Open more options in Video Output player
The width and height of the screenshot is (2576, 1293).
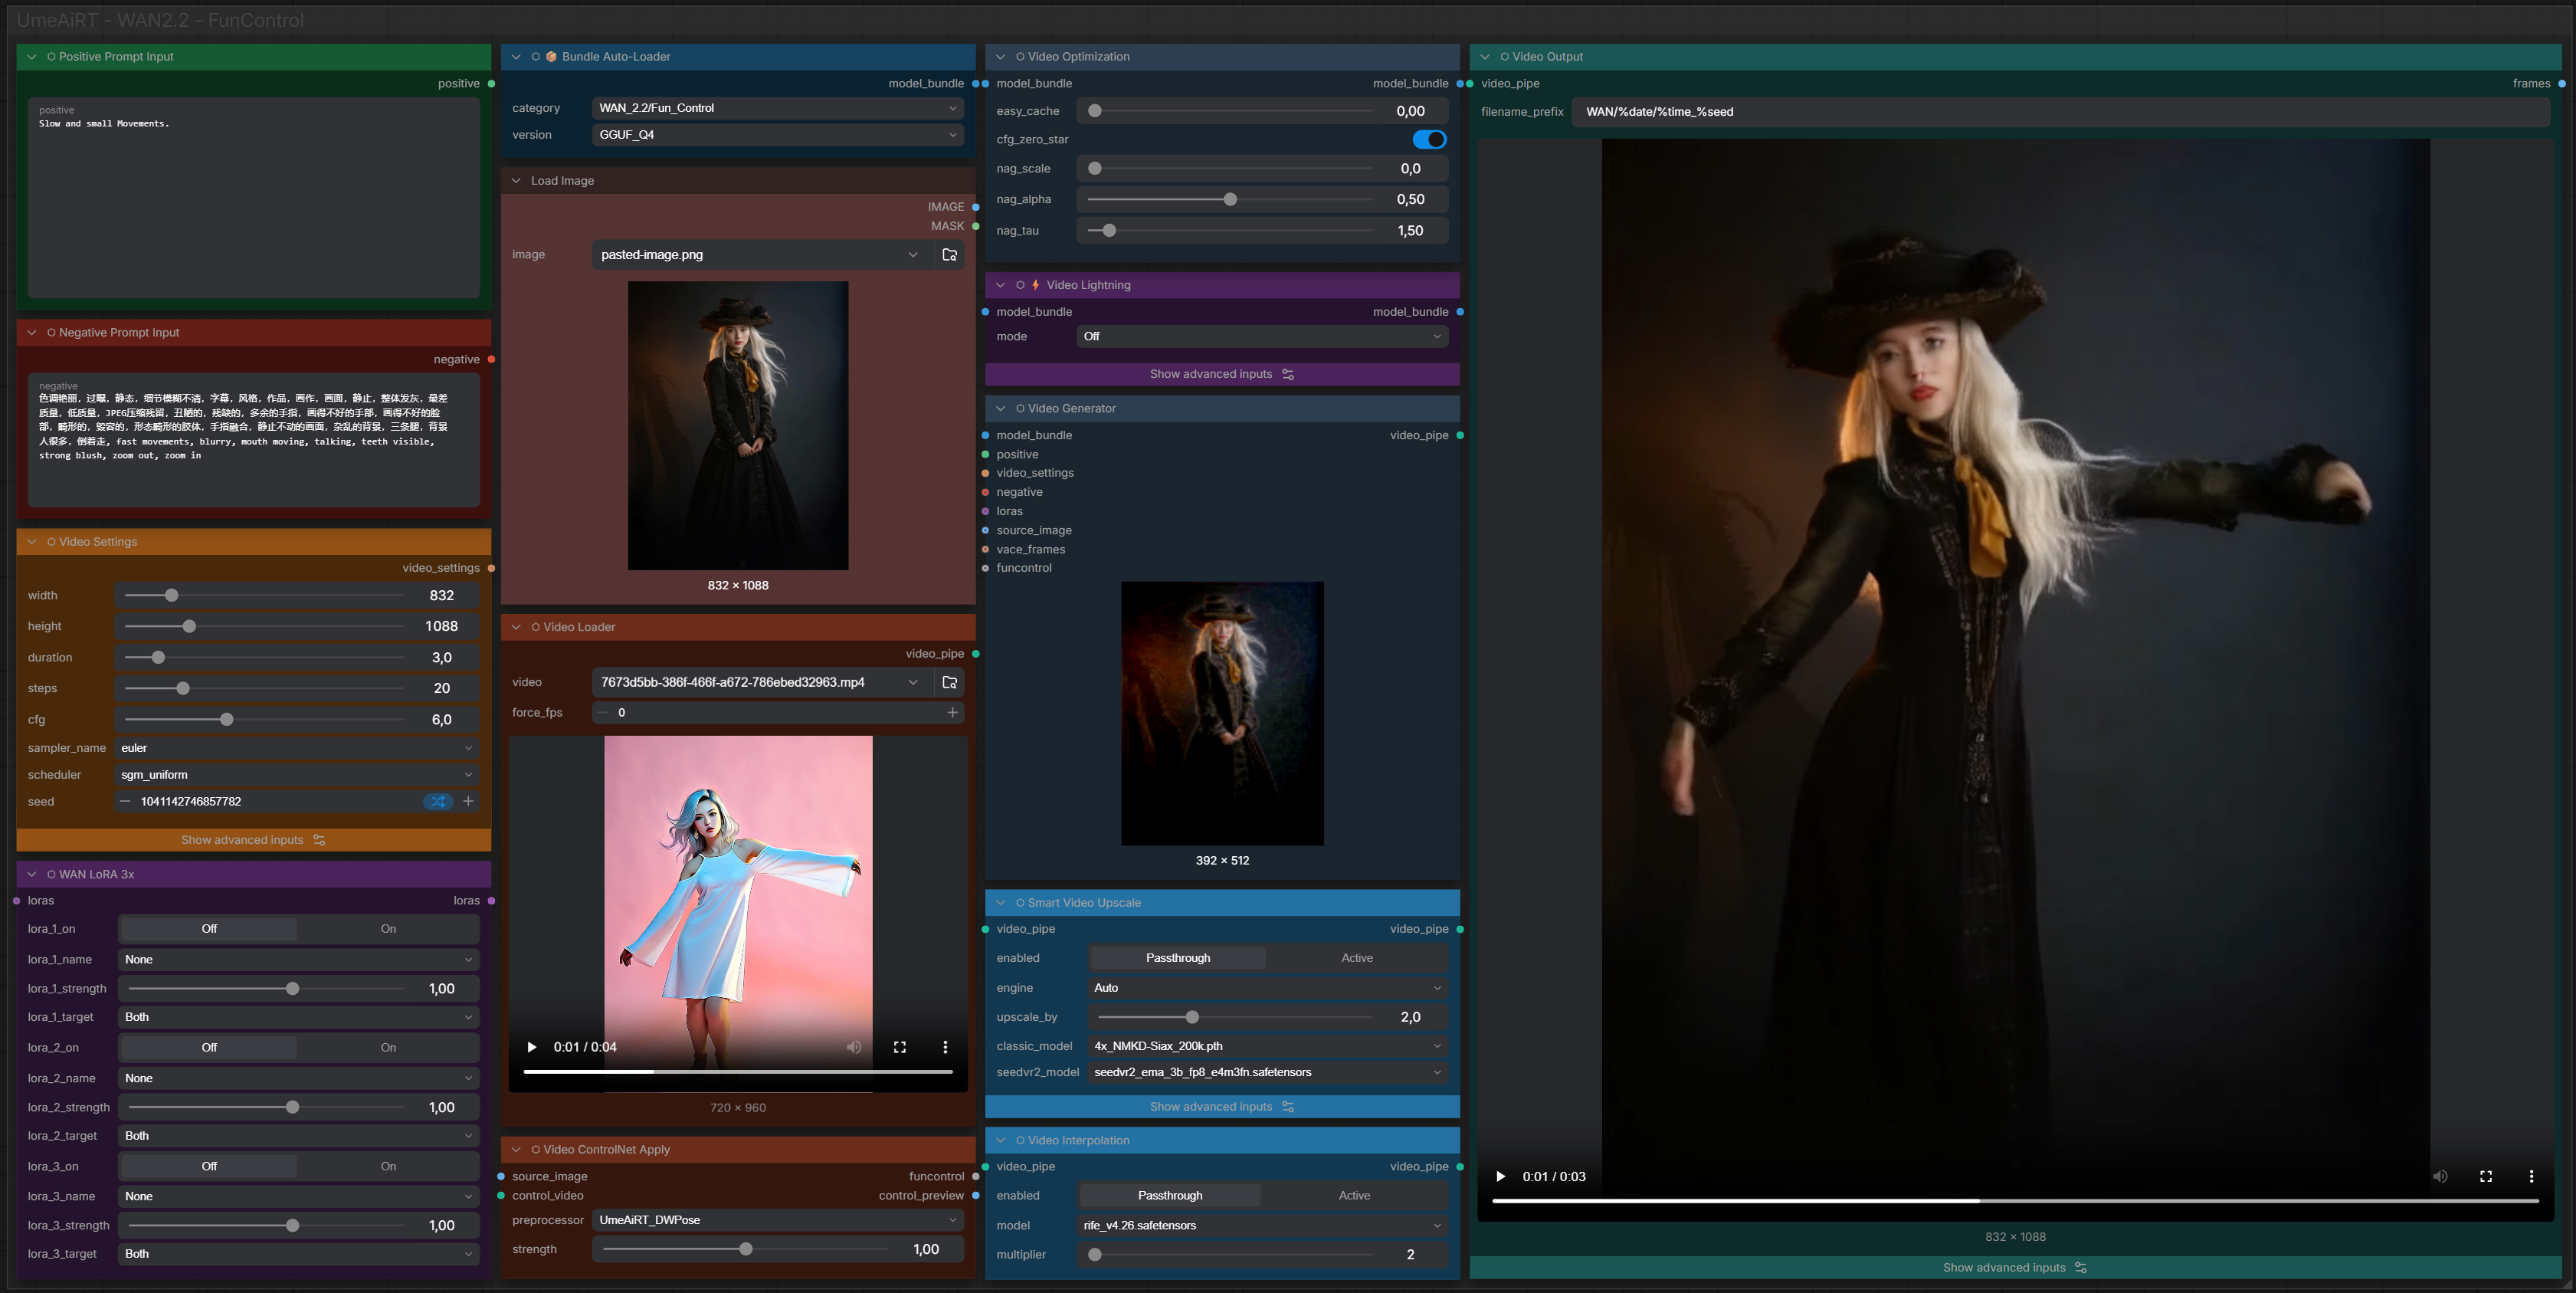[2531, 1176]
